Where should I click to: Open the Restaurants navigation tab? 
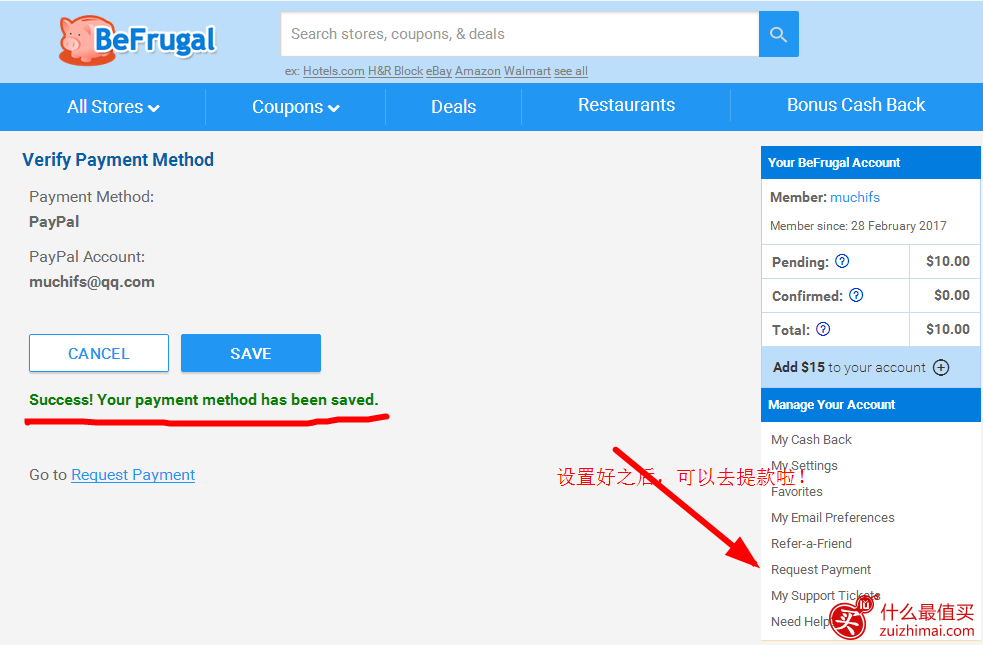tap(626, 105)
